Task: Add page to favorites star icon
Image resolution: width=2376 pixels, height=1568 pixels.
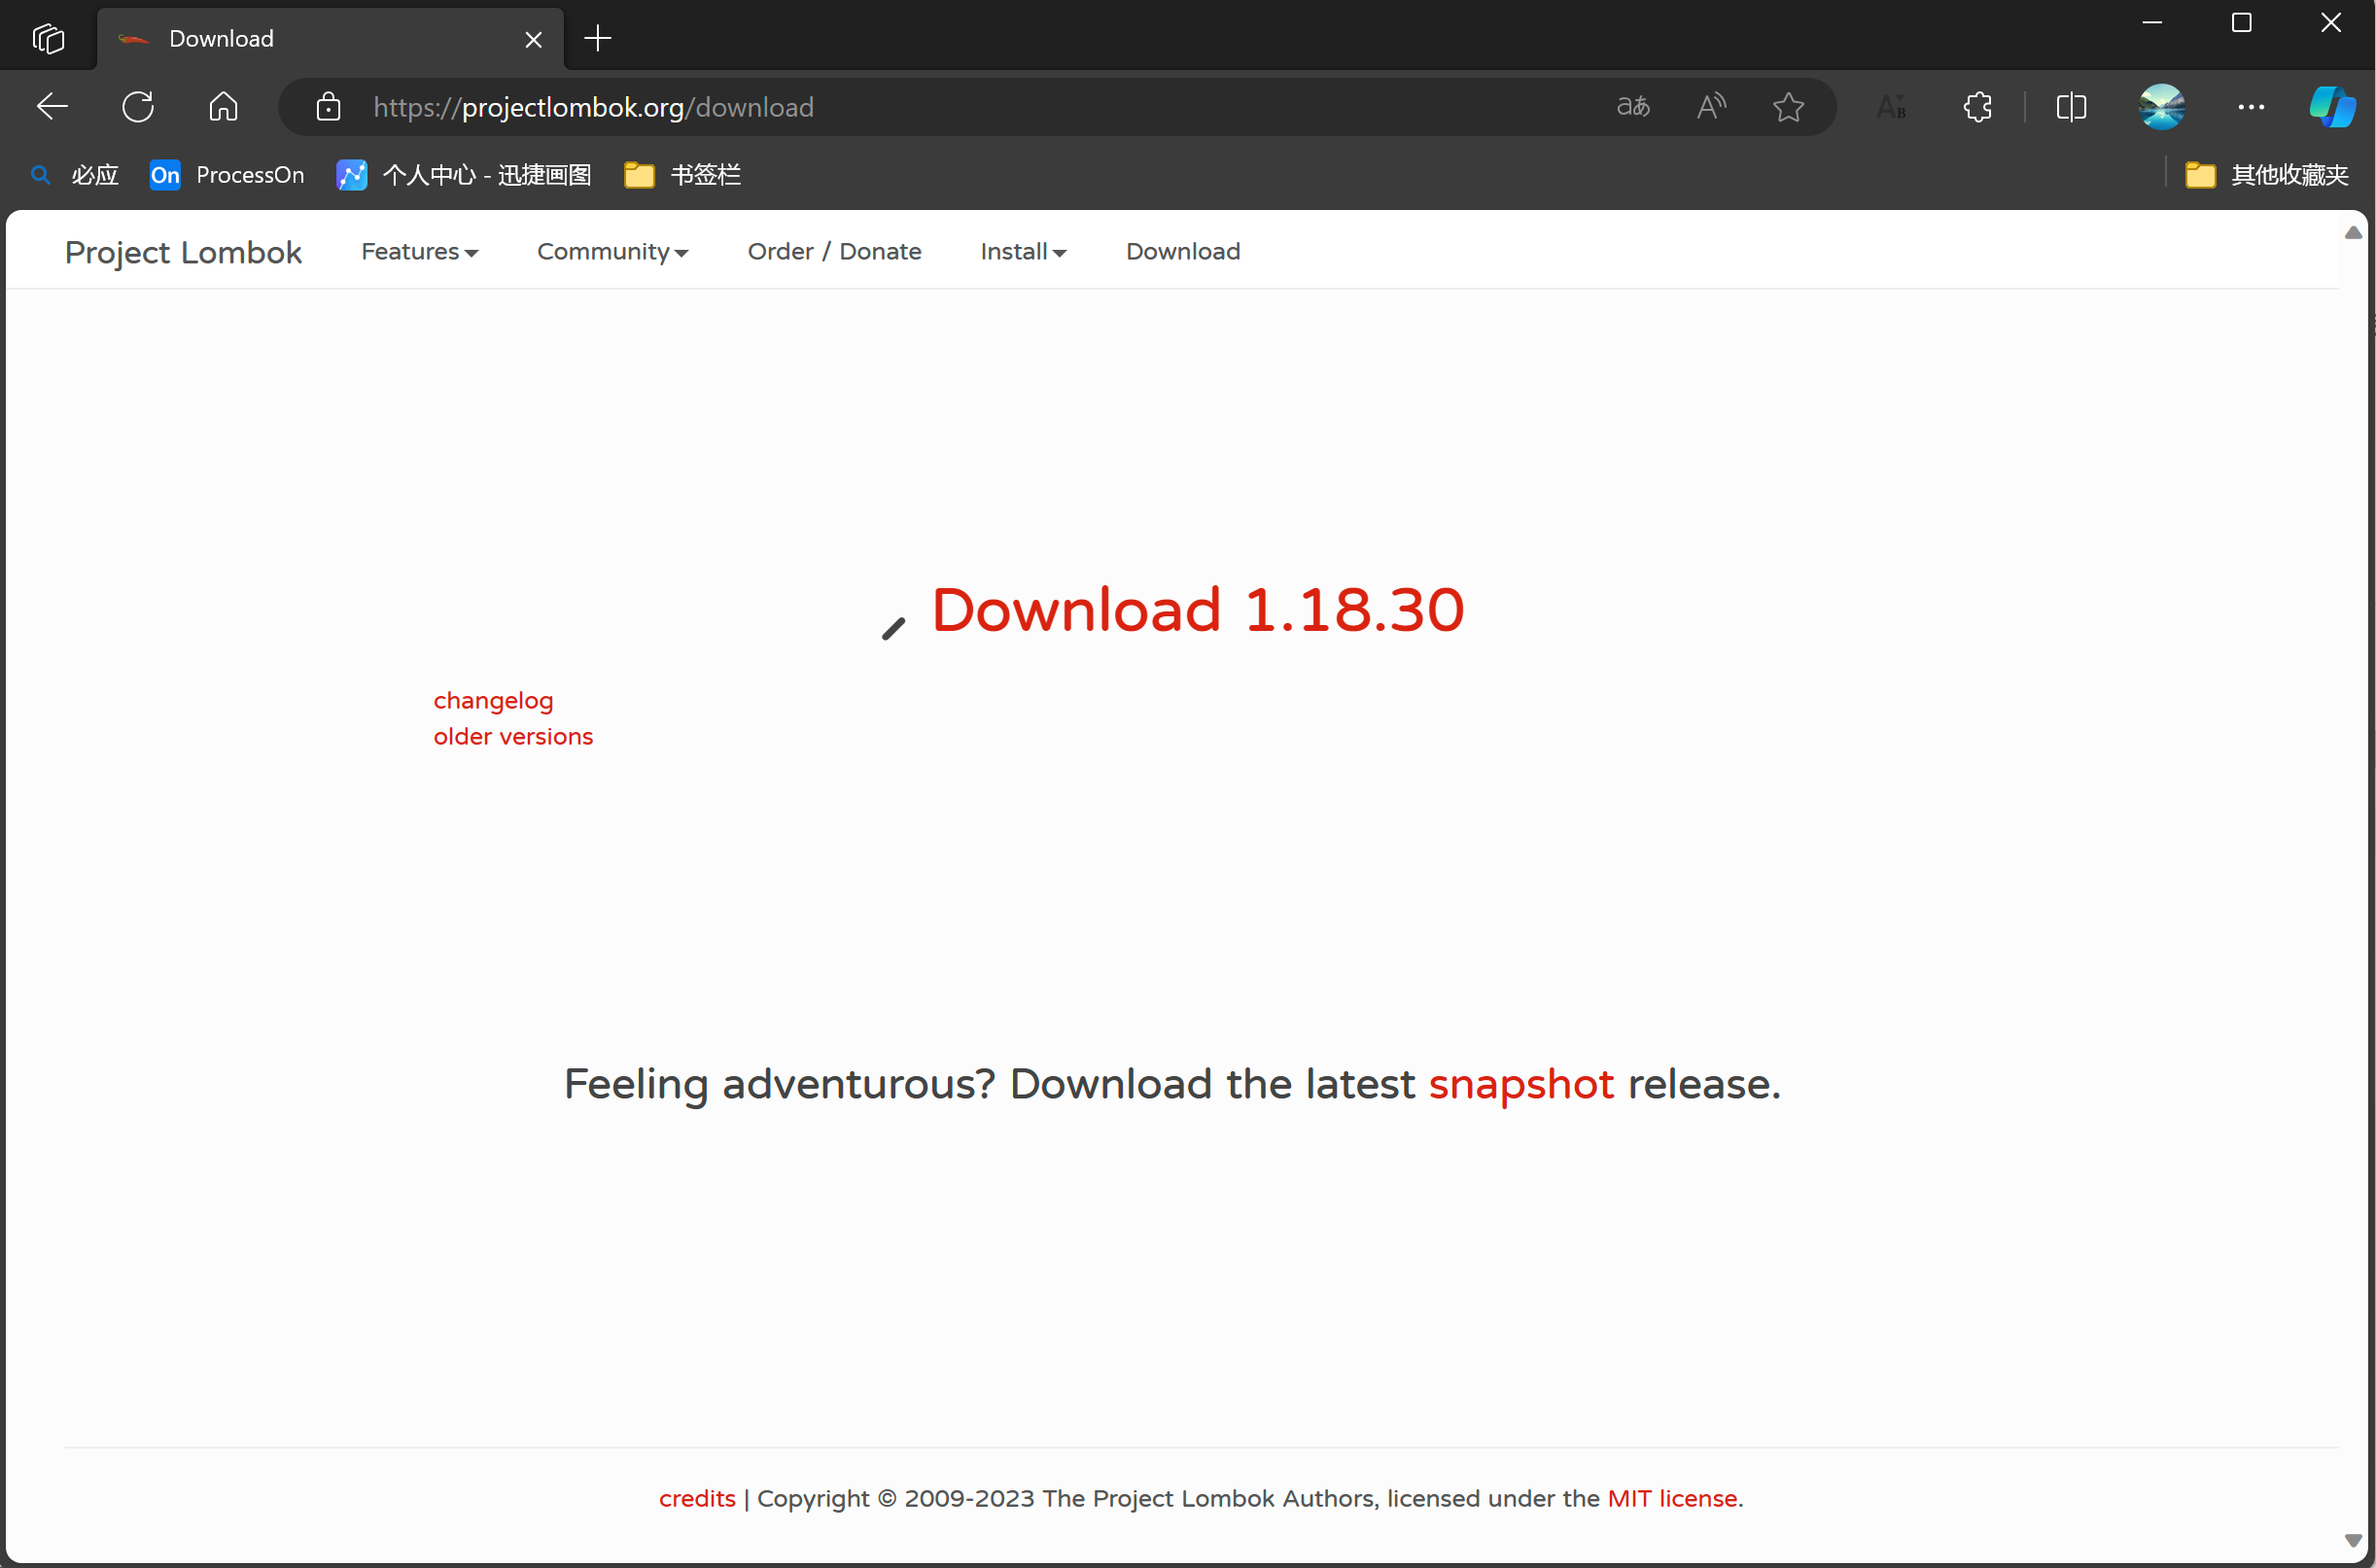Action: pyautogui.click(x=1788, y=106)
